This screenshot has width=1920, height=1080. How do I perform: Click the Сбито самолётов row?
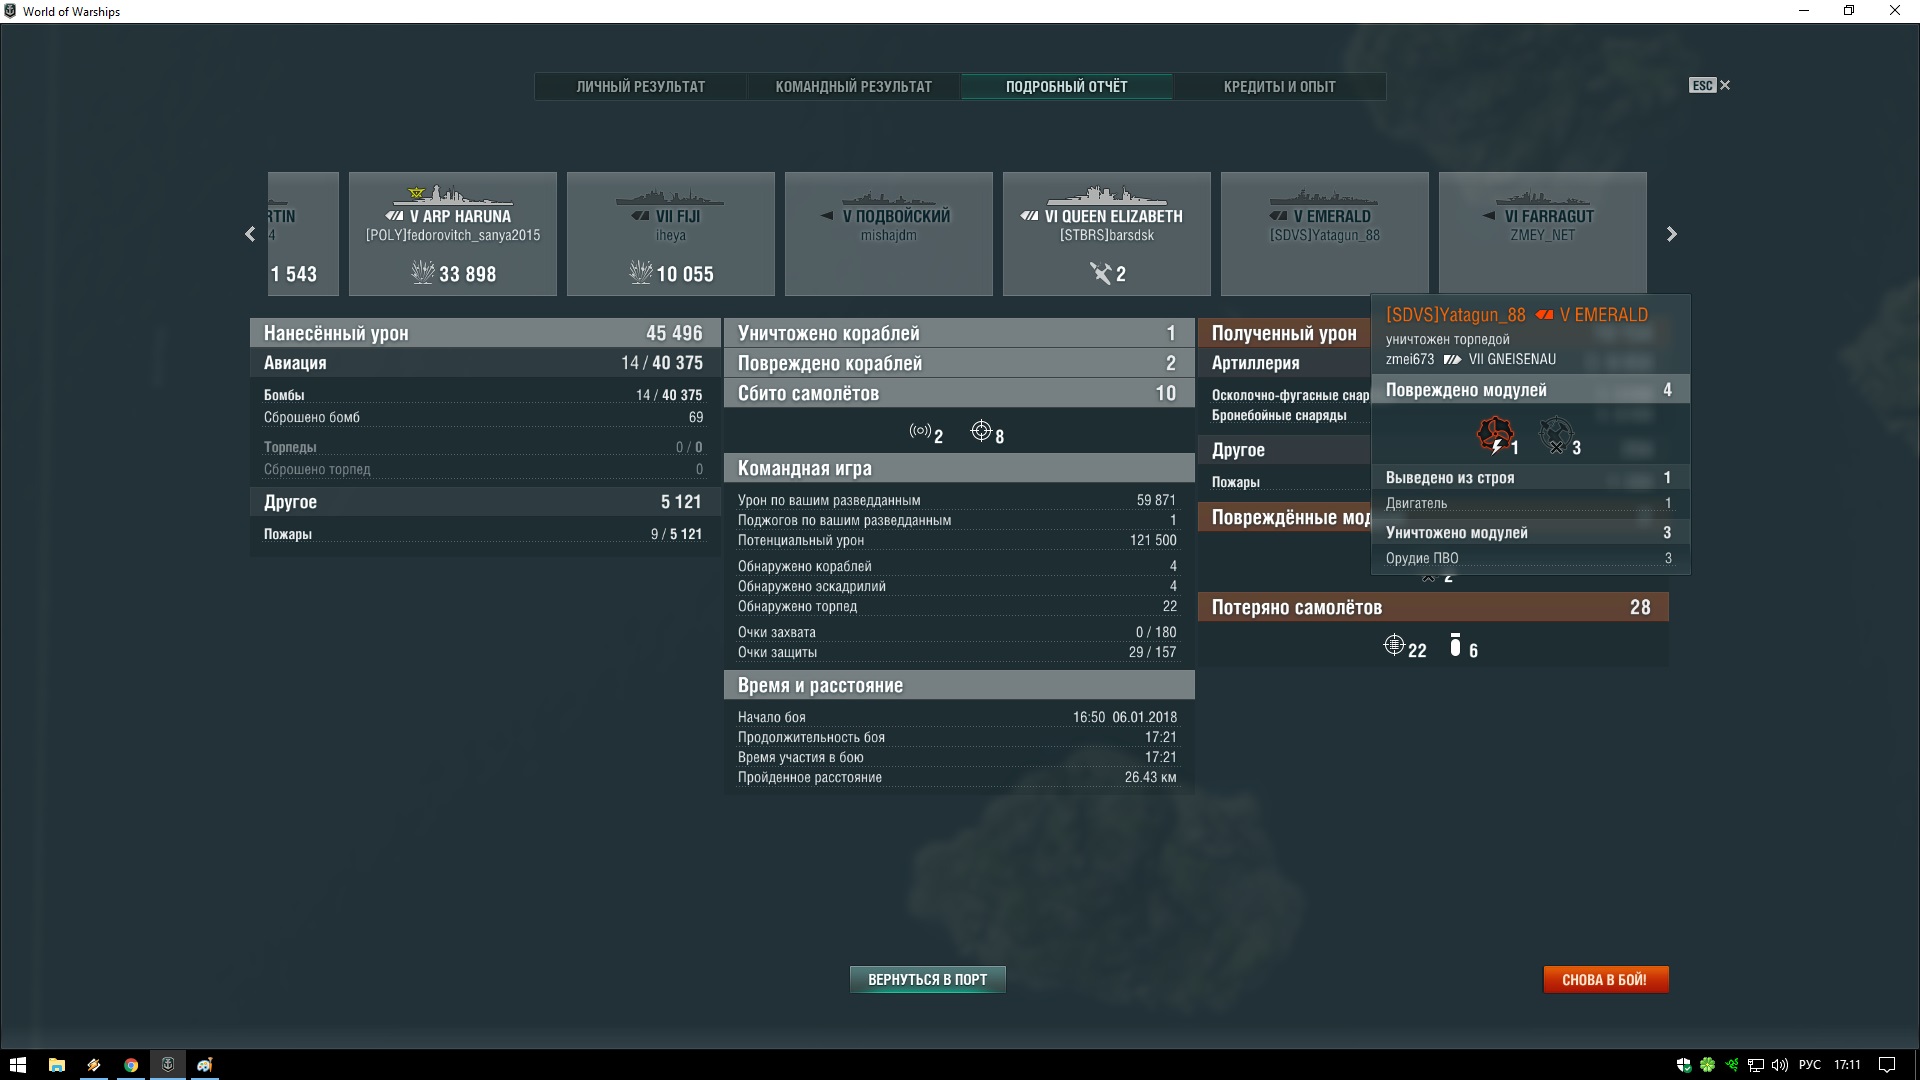click(x=959, y=393)
